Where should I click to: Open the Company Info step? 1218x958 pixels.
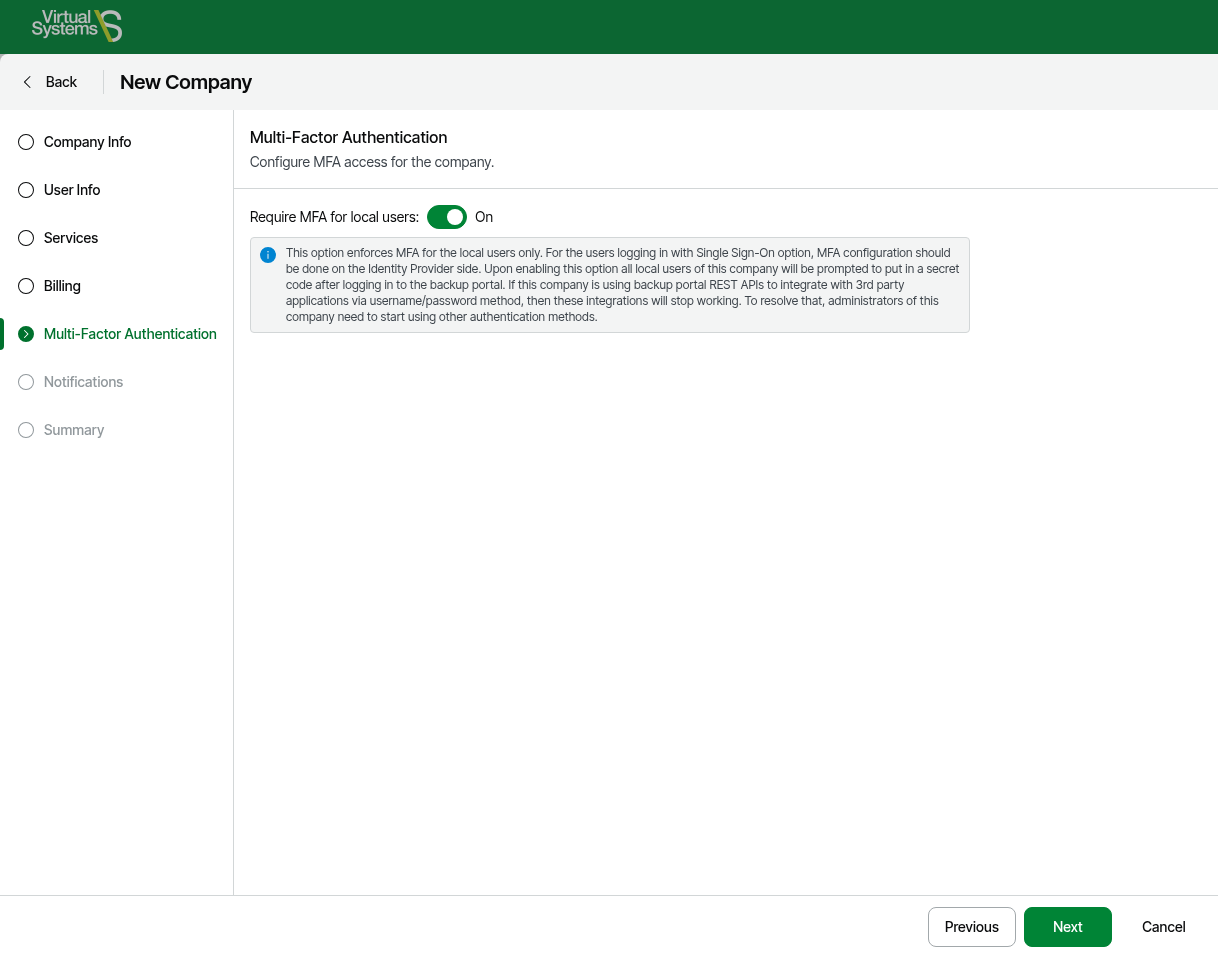point(87,142)
